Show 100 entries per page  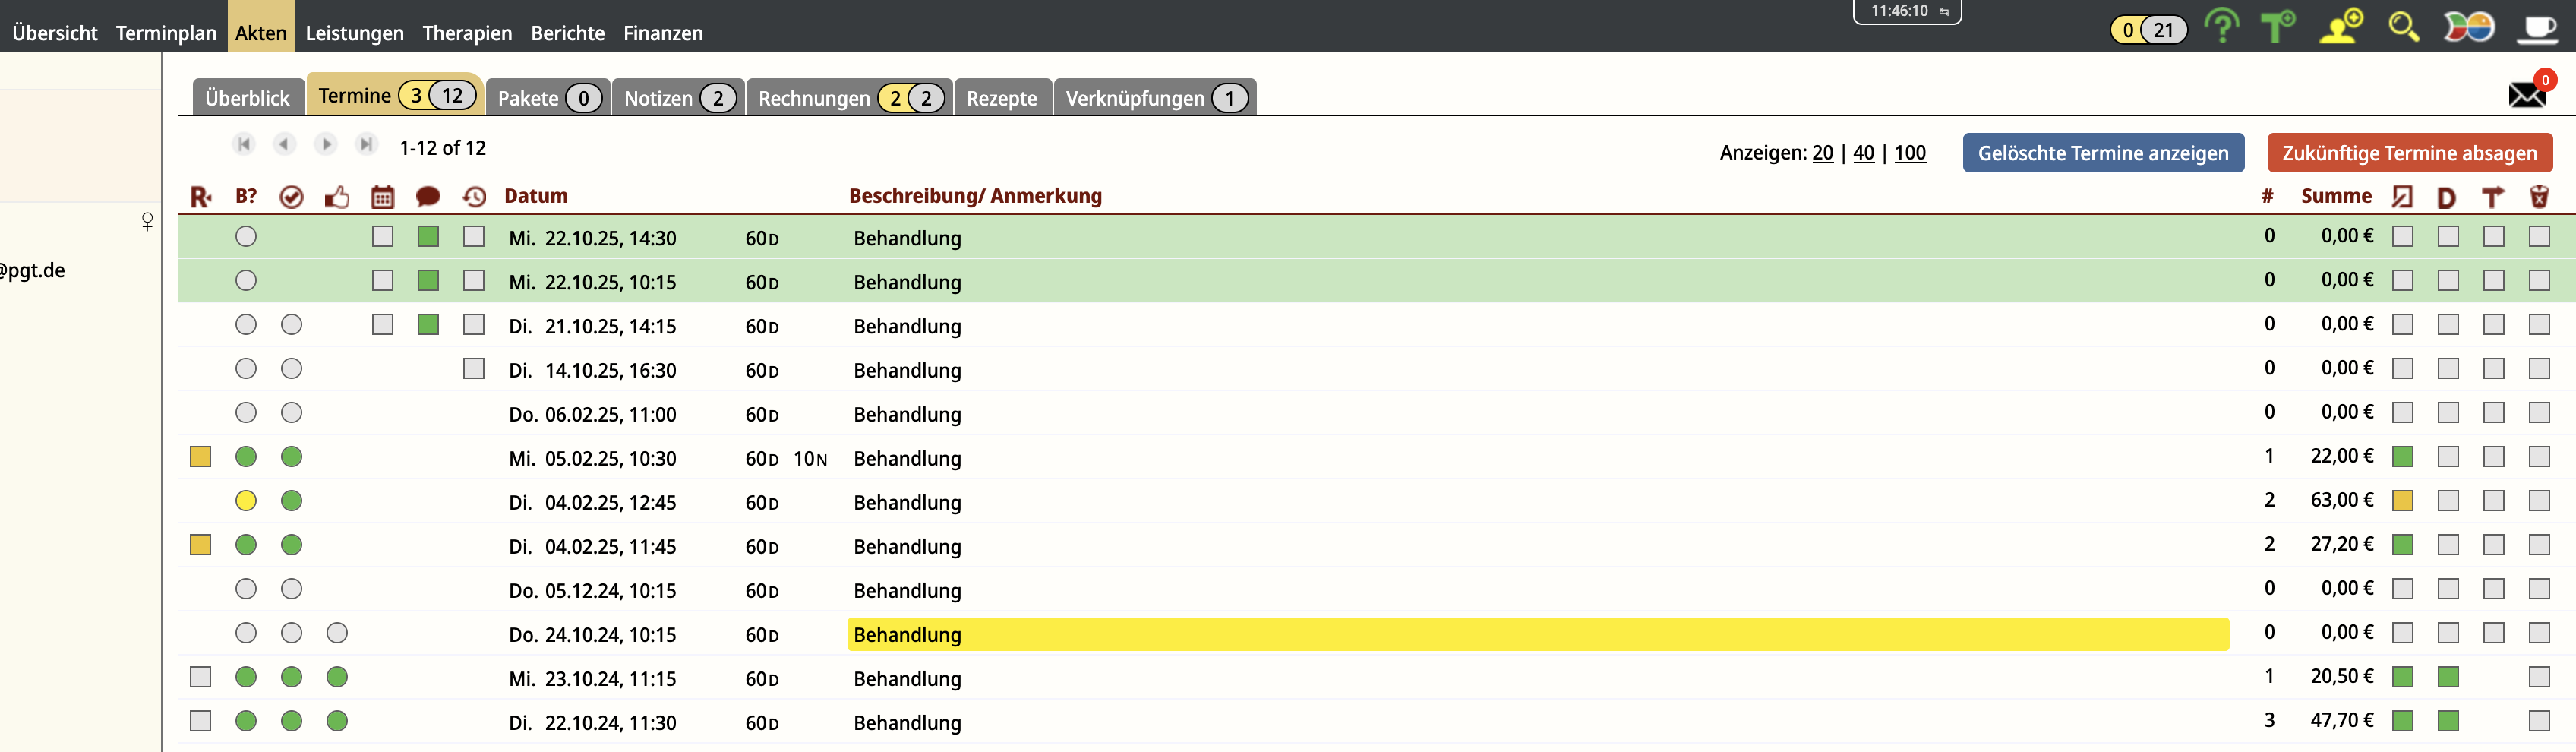point(1909,153)
